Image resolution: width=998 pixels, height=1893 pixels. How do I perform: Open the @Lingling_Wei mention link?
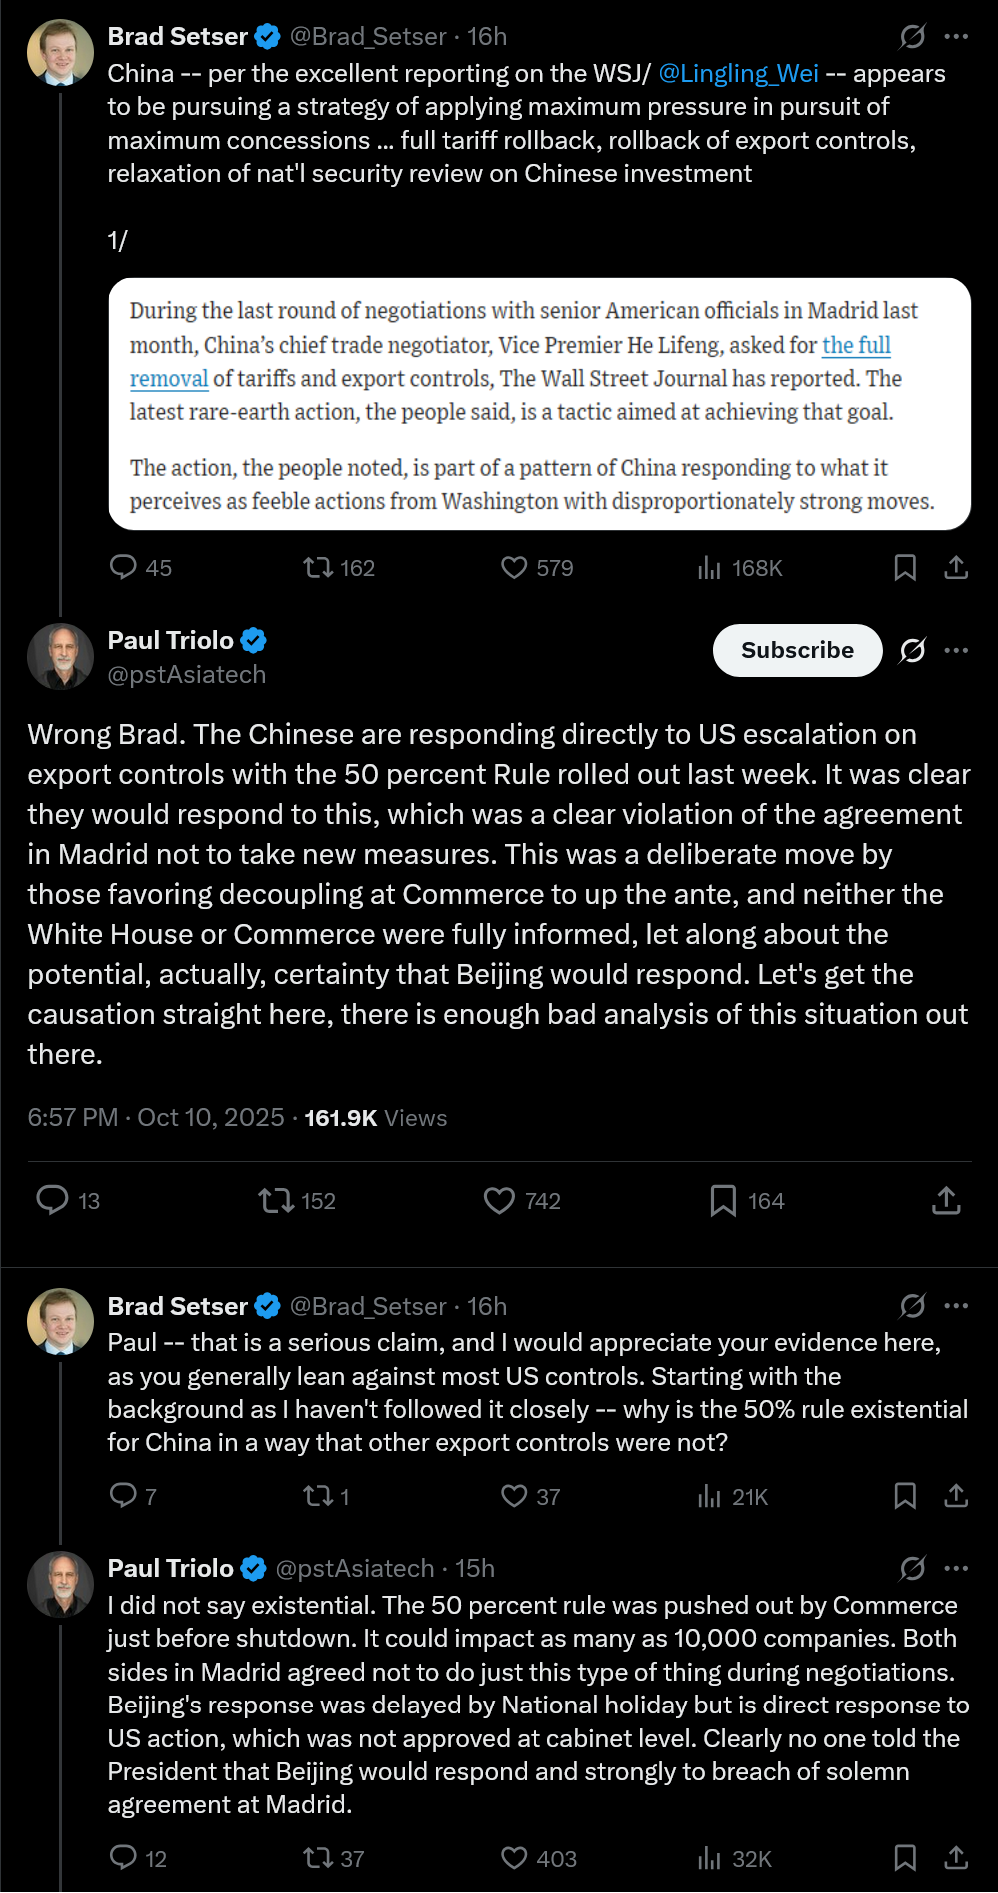coord(738,74)
